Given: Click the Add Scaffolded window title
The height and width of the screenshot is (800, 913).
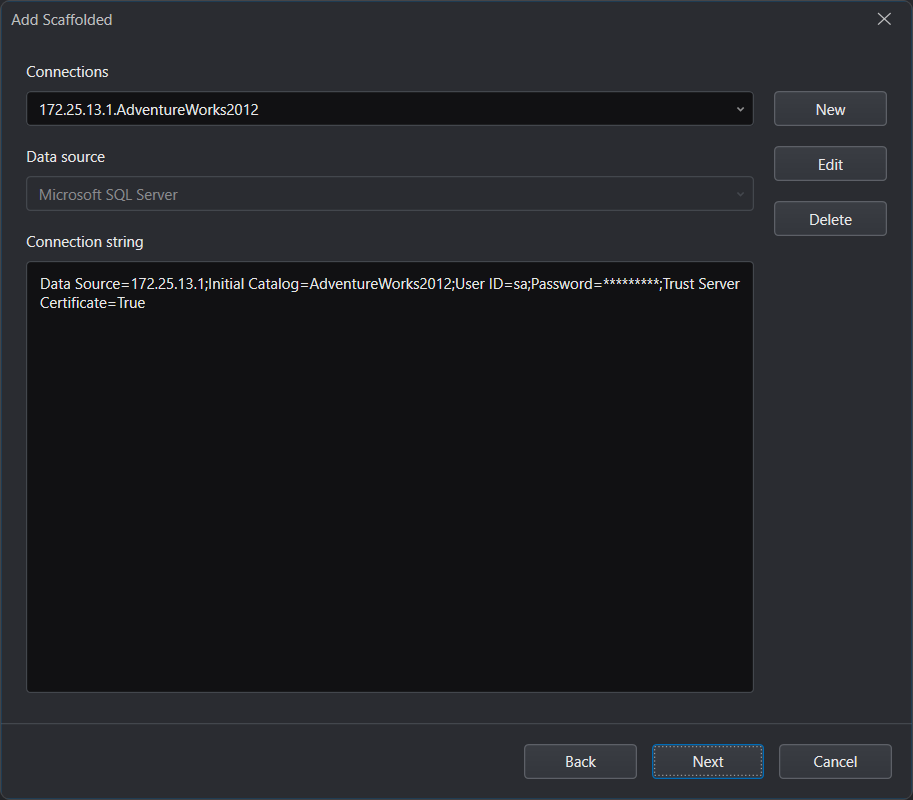Looking at the screenshot, I should 62,20.
